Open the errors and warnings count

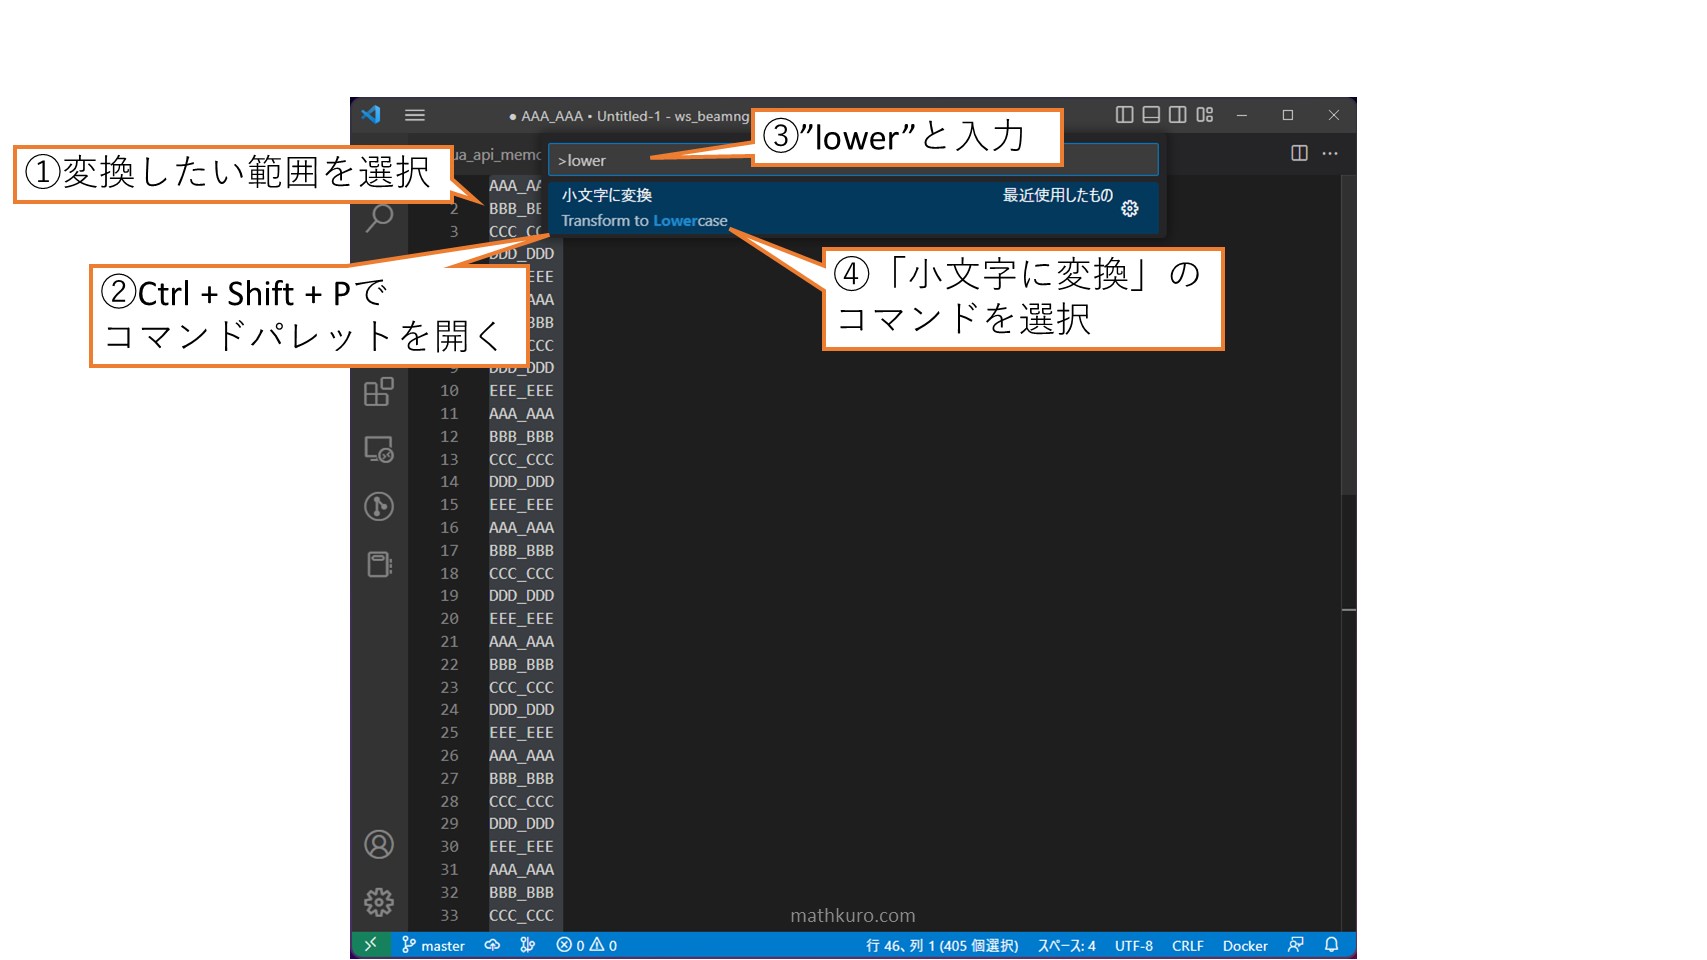coord(587,945)
